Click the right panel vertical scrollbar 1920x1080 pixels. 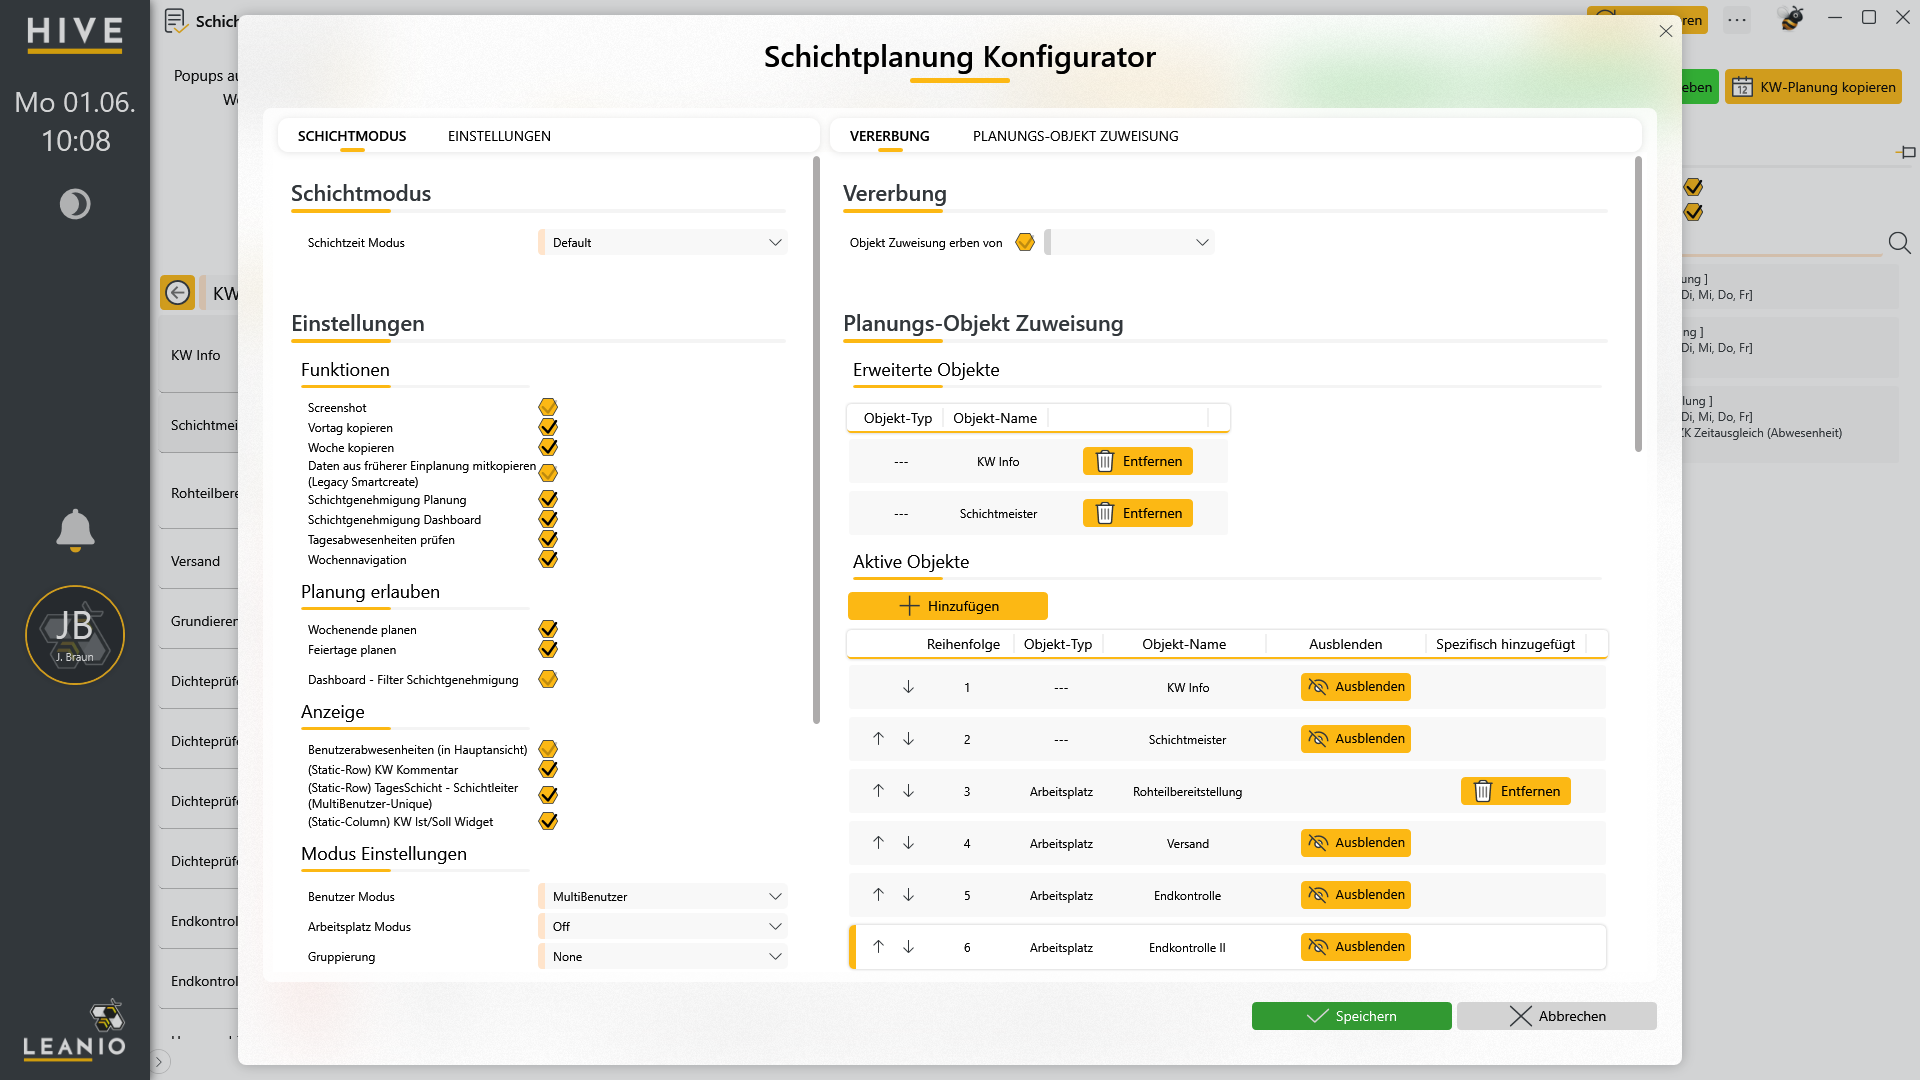1638,305
